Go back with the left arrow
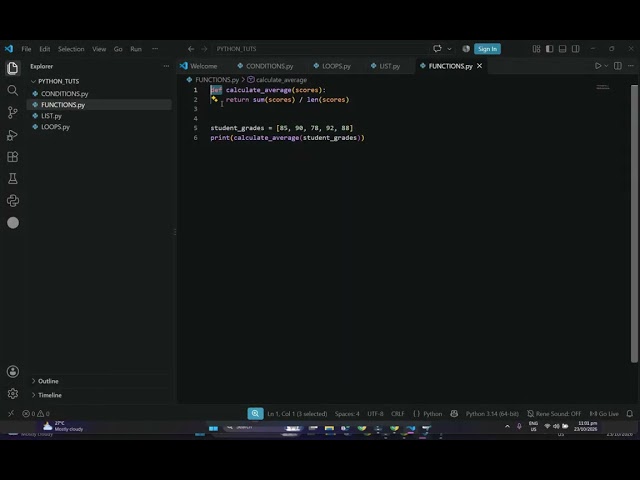640x480 pixels. coord(191,49)
